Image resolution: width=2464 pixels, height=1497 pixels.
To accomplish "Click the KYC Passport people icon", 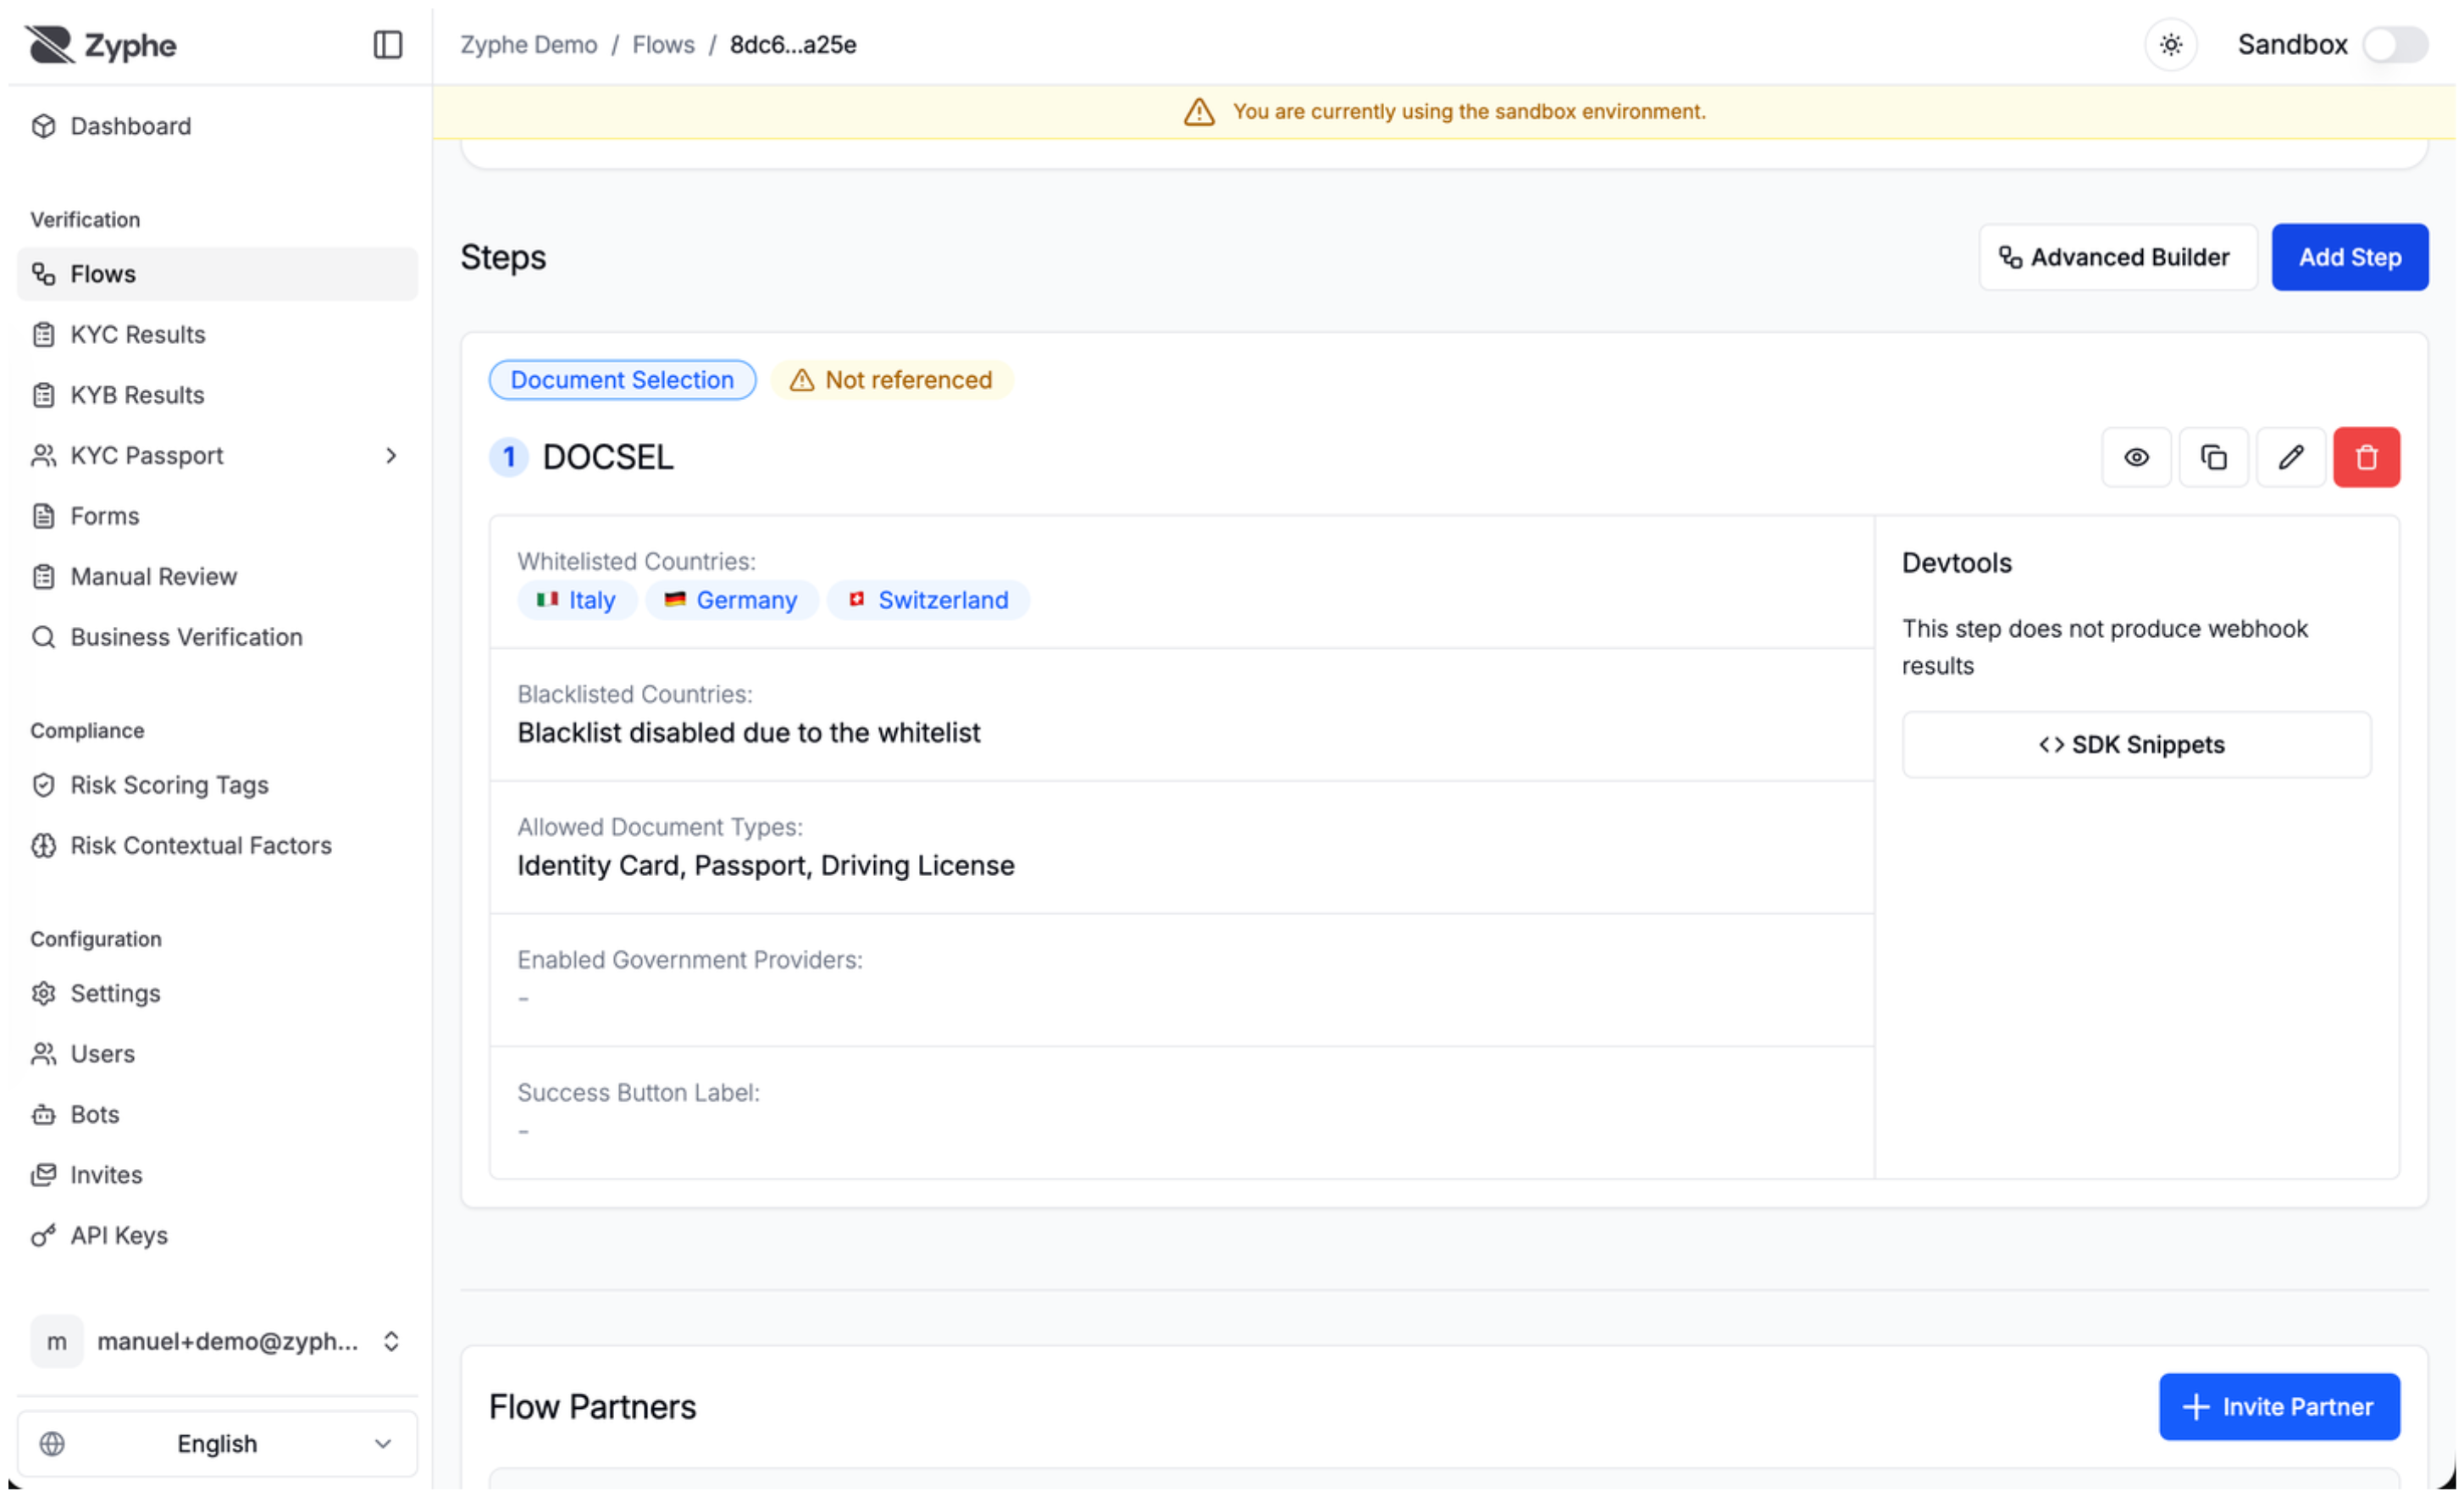I will pyautogui.click(x=44, y=455).
